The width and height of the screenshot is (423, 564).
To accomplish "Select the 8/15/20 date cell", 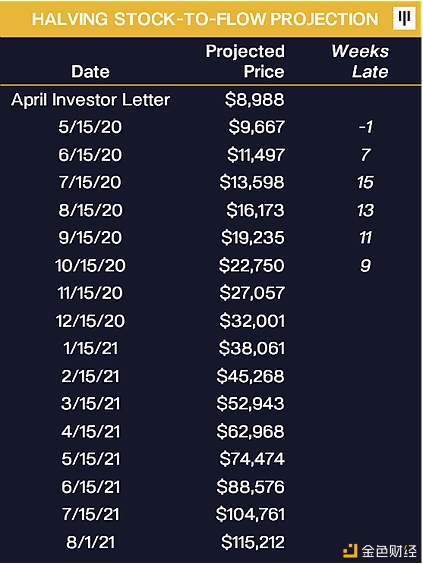I will [x=90, y=210].
